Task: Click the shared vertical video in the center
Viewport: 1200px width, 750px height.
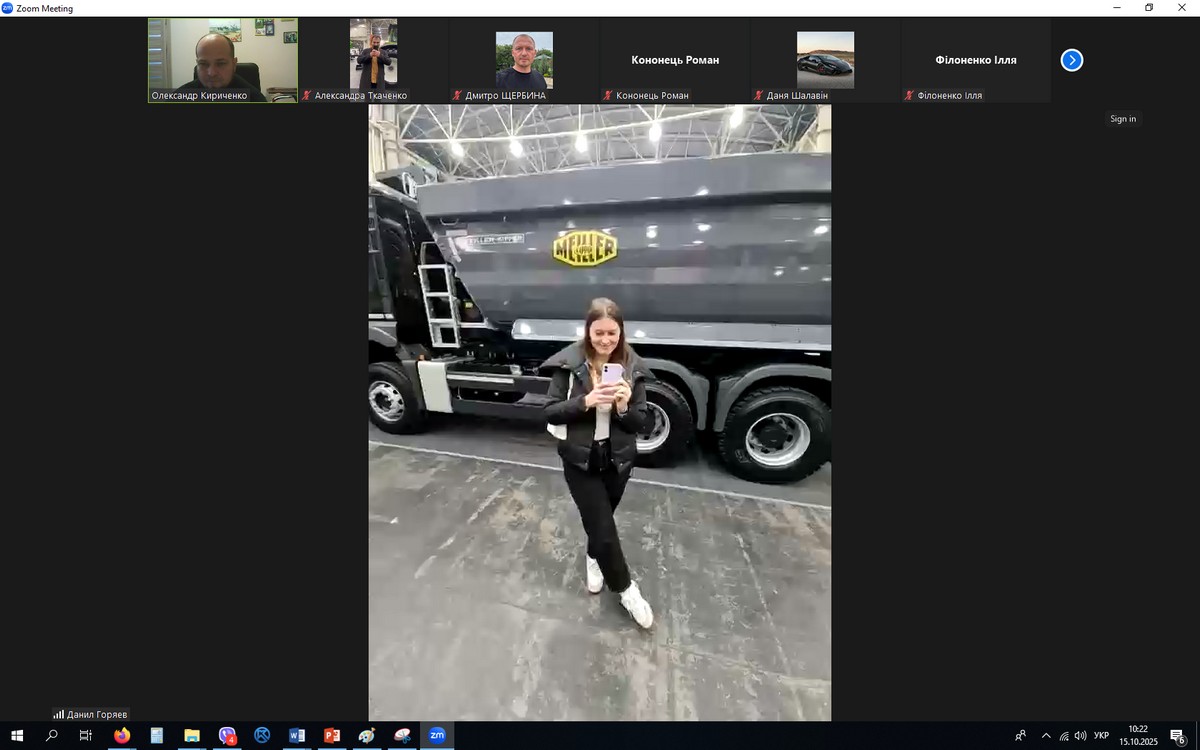Action: [x=599, y=412]
